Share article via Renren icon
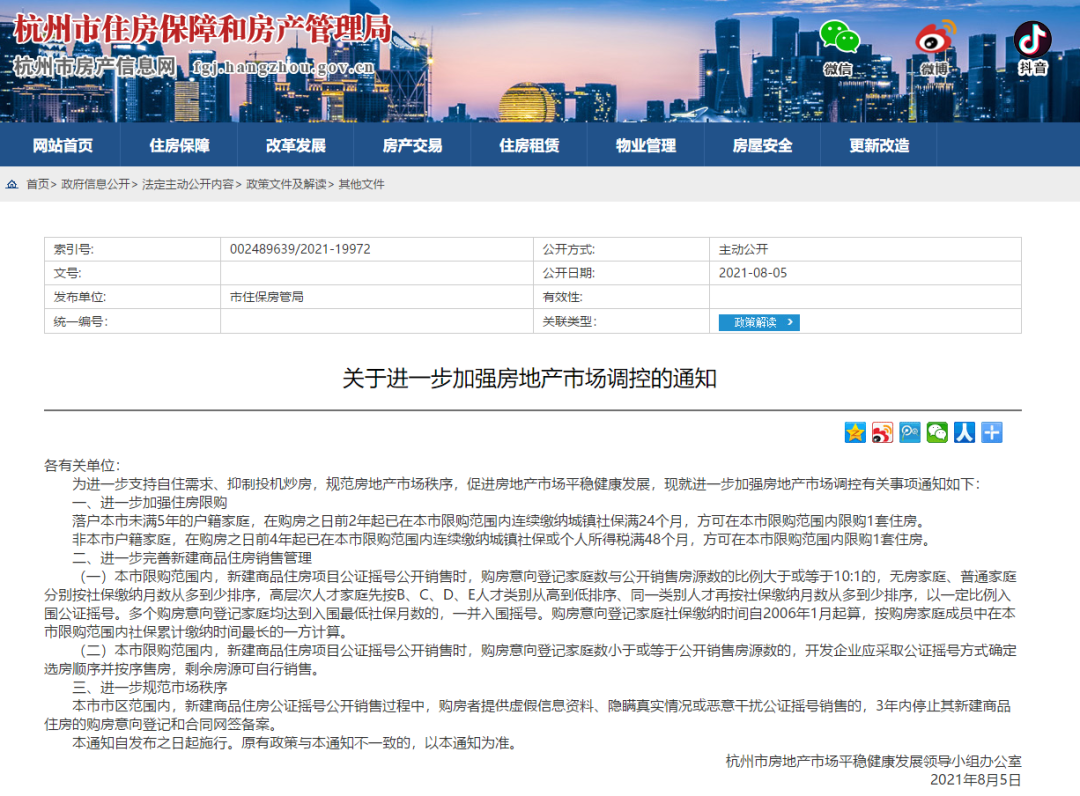1080x796 pixels. 964,432
